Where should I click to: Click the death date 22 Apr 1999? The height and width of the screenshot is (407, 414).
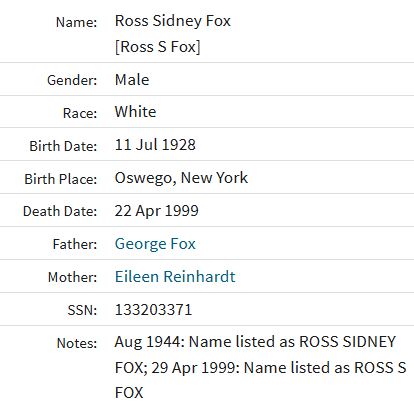(157, 211)
